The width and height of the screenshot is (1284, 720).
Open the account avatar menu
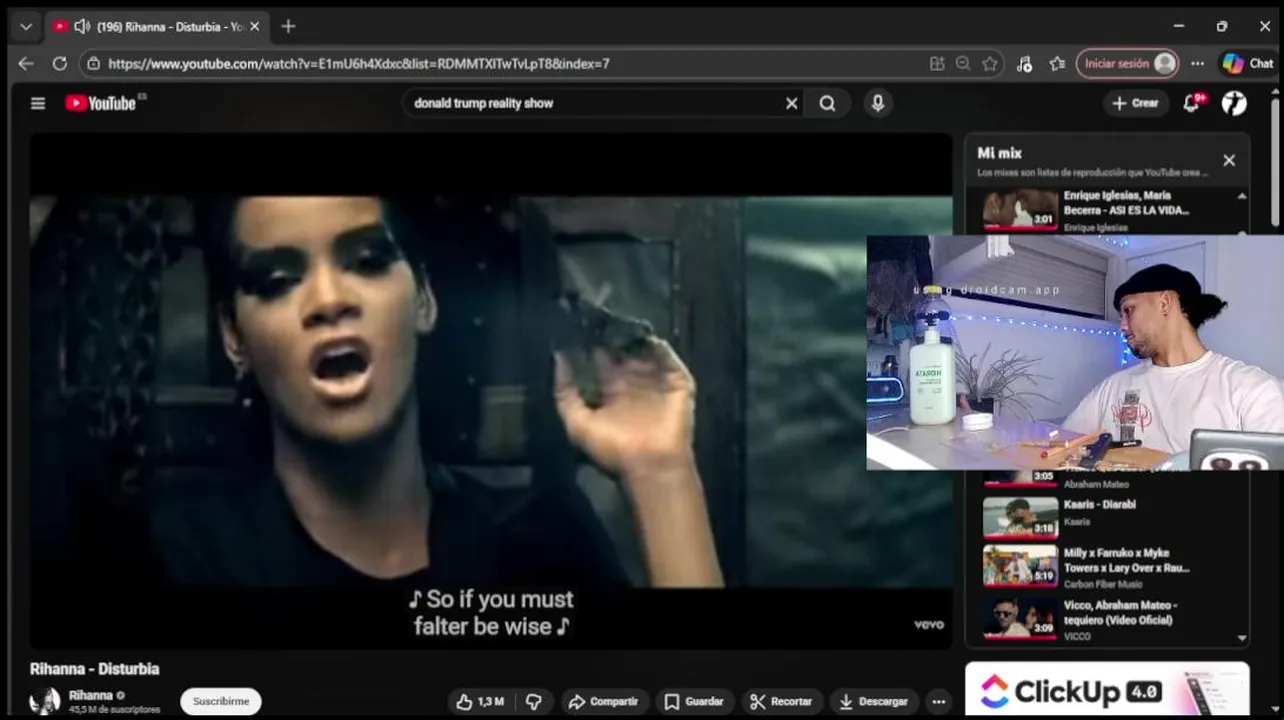point(1234,103)
